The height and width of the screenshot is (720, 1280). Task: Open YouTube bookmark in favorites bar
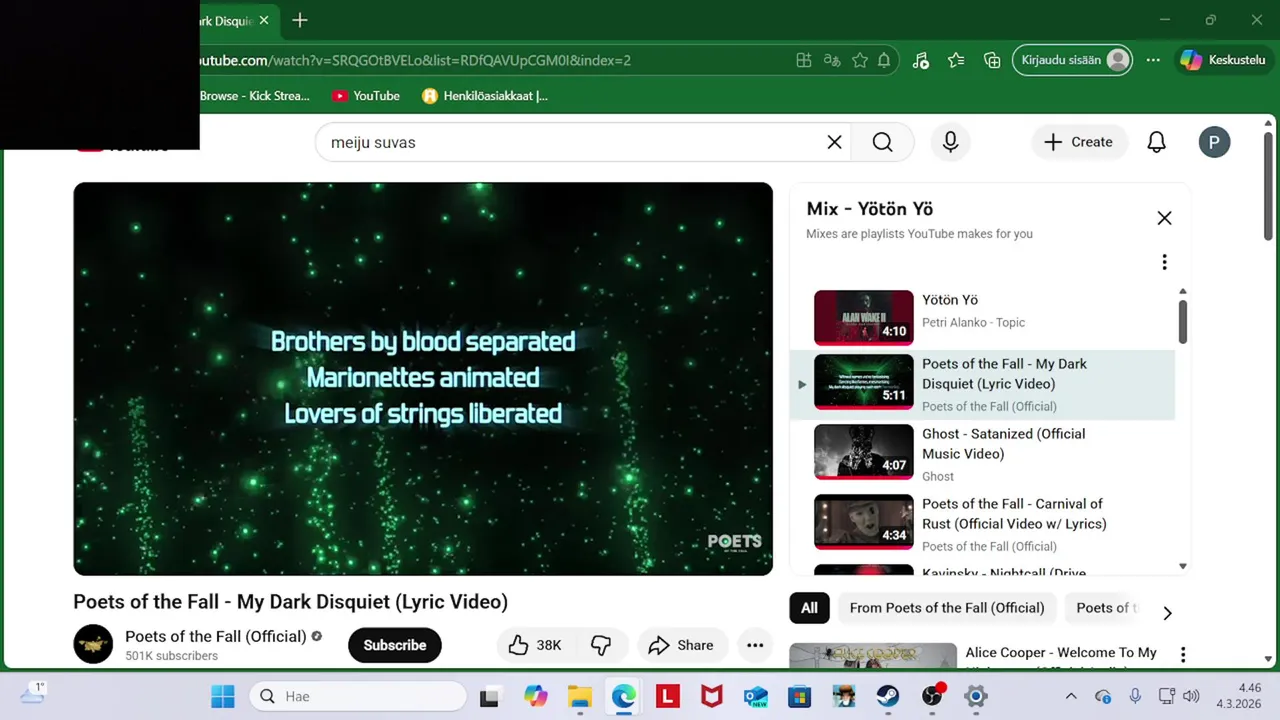[x=366, y=96]
